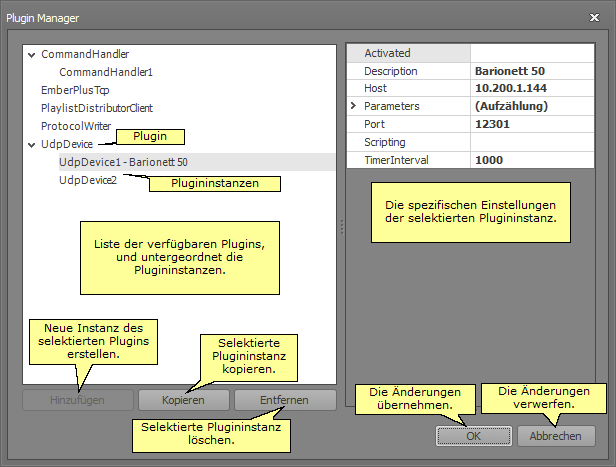Discard changes with Abbrechen

[x=556, y=436]
